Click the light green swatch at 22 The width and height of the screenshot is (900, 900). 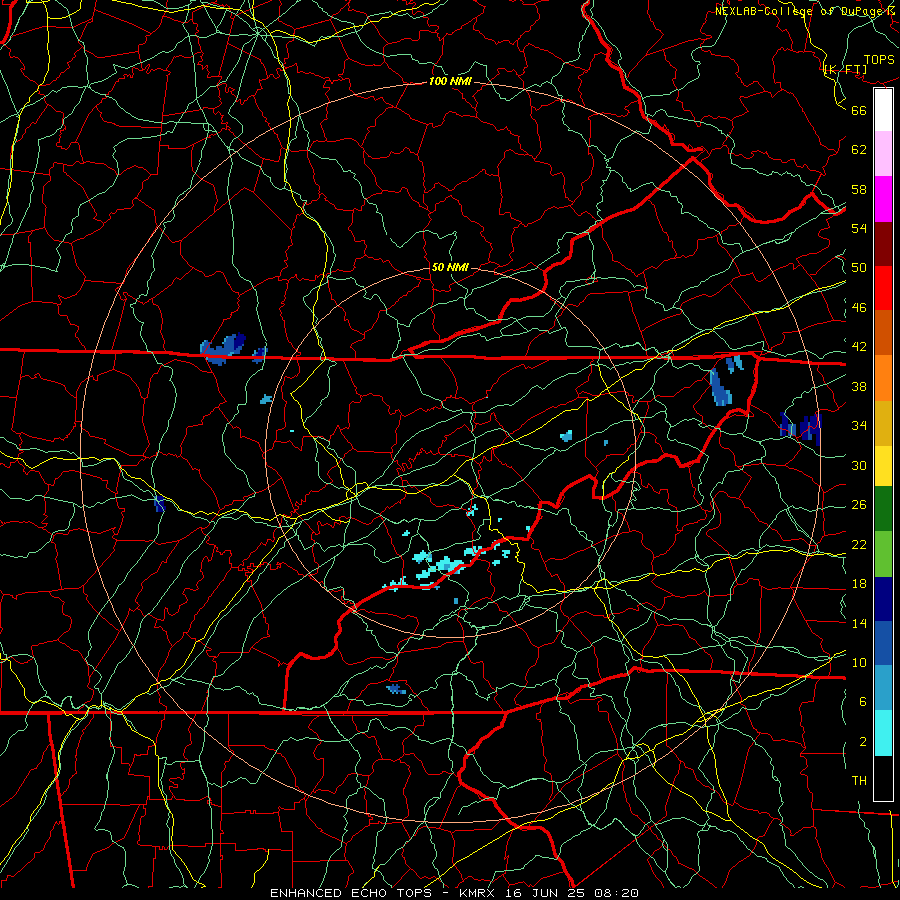point(883,554)
